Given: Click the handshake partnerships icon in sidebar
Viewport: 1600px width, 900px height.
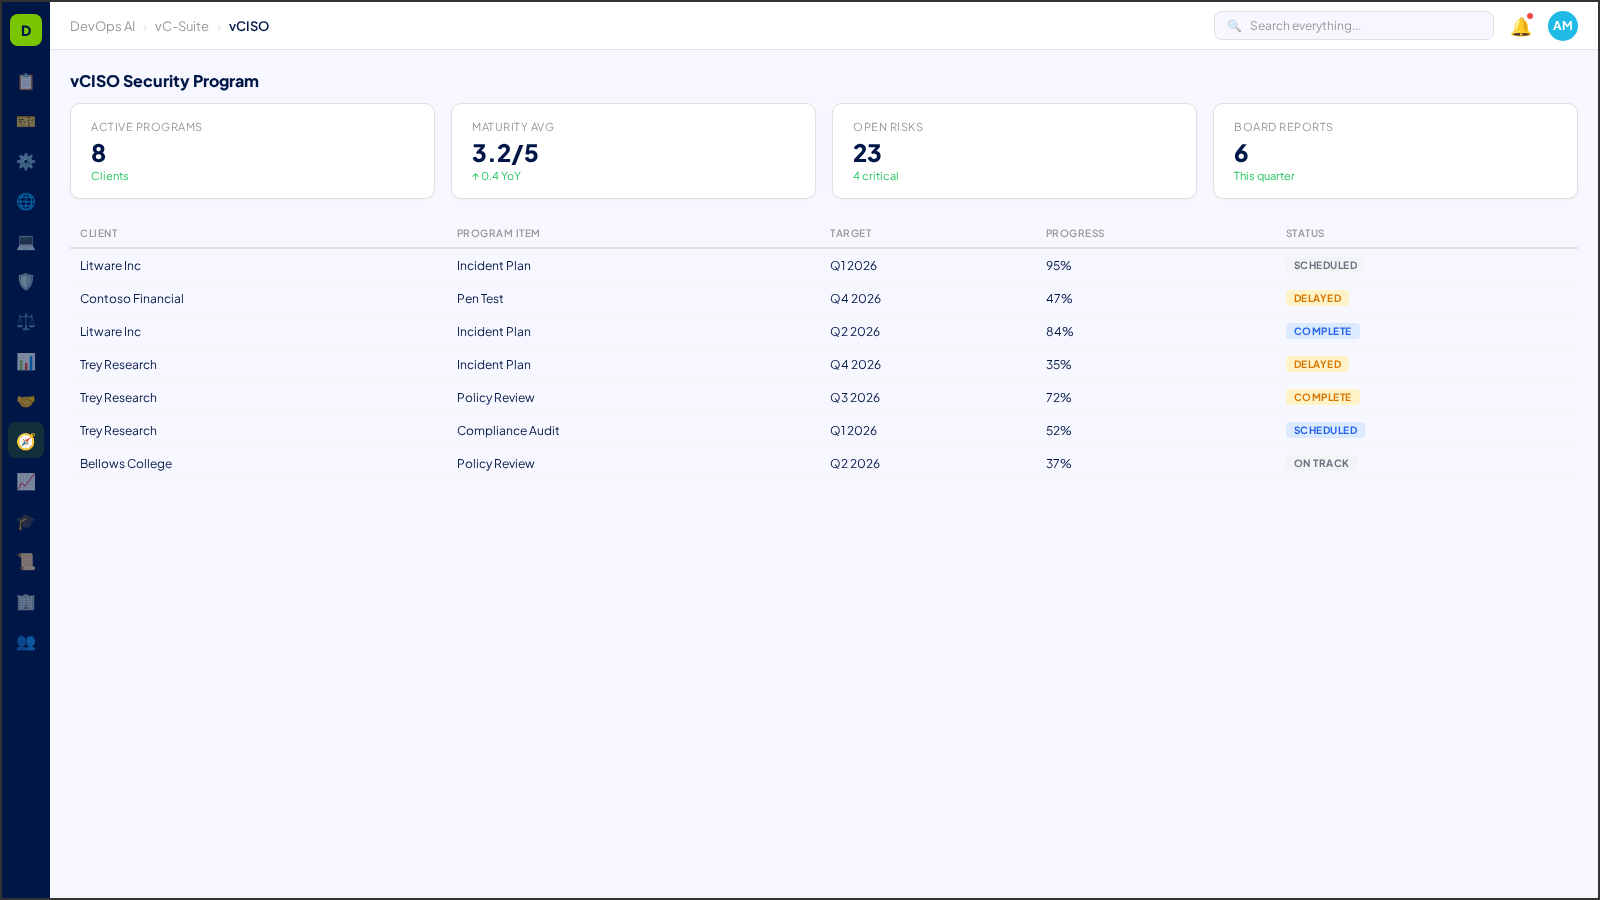Looking at the screenshot, I should coord(26,400).
